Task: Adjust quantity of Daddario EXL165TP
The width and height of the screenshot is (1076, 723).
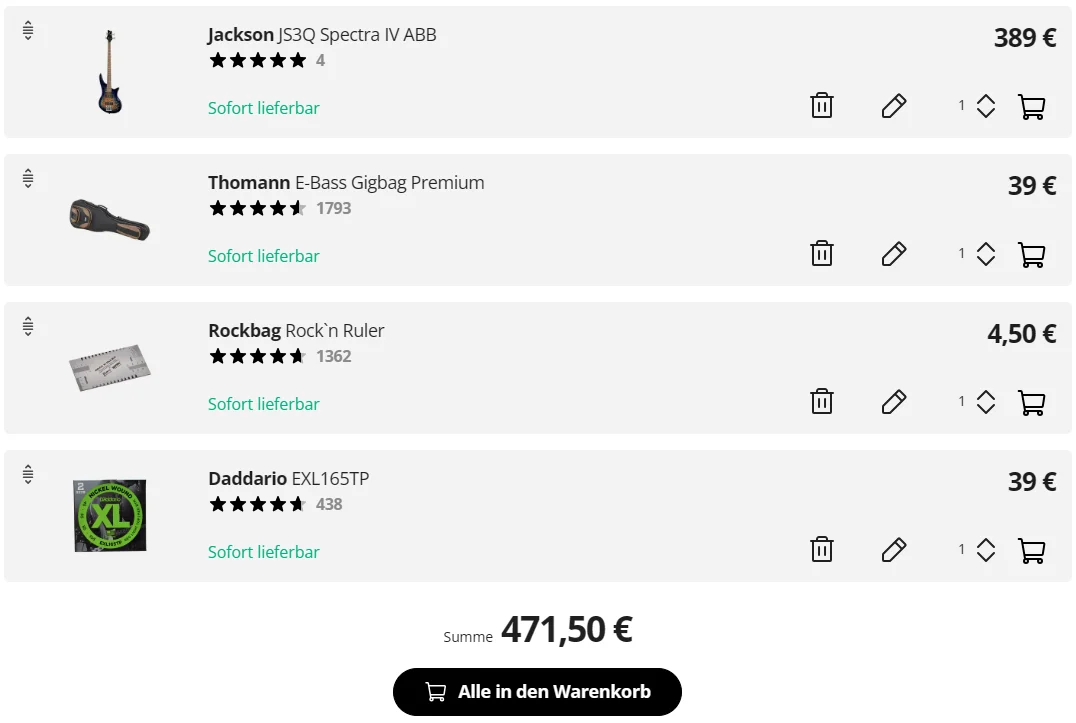Action: (x=985, y=550)
